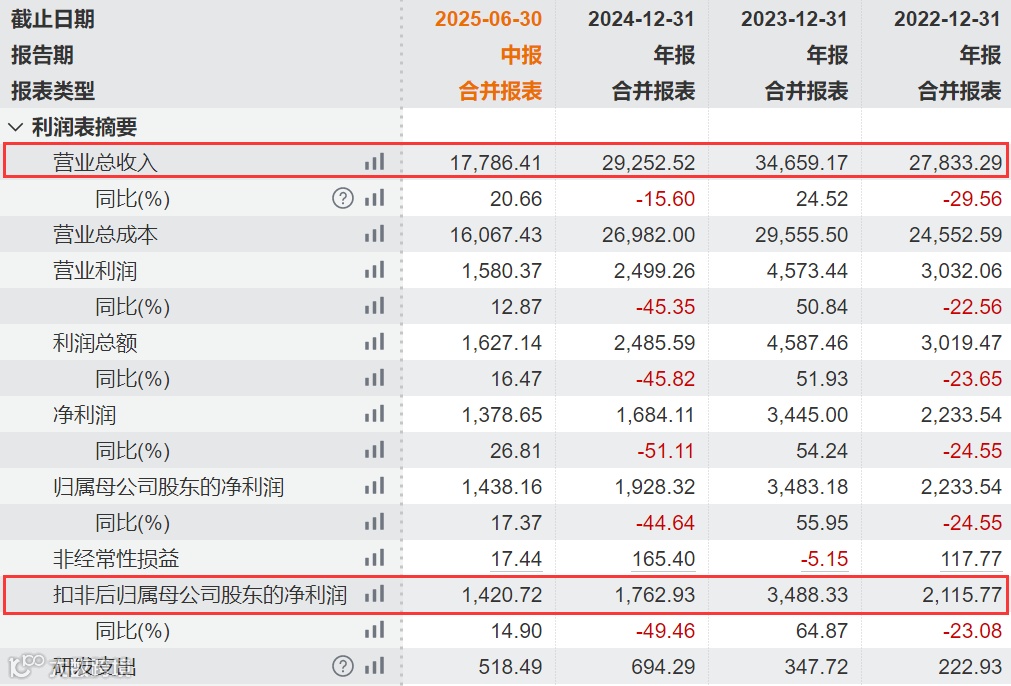The image size is (1011, 686).
Task: Select revenue cell 34,659.17
Action: (x=801, y=162)
